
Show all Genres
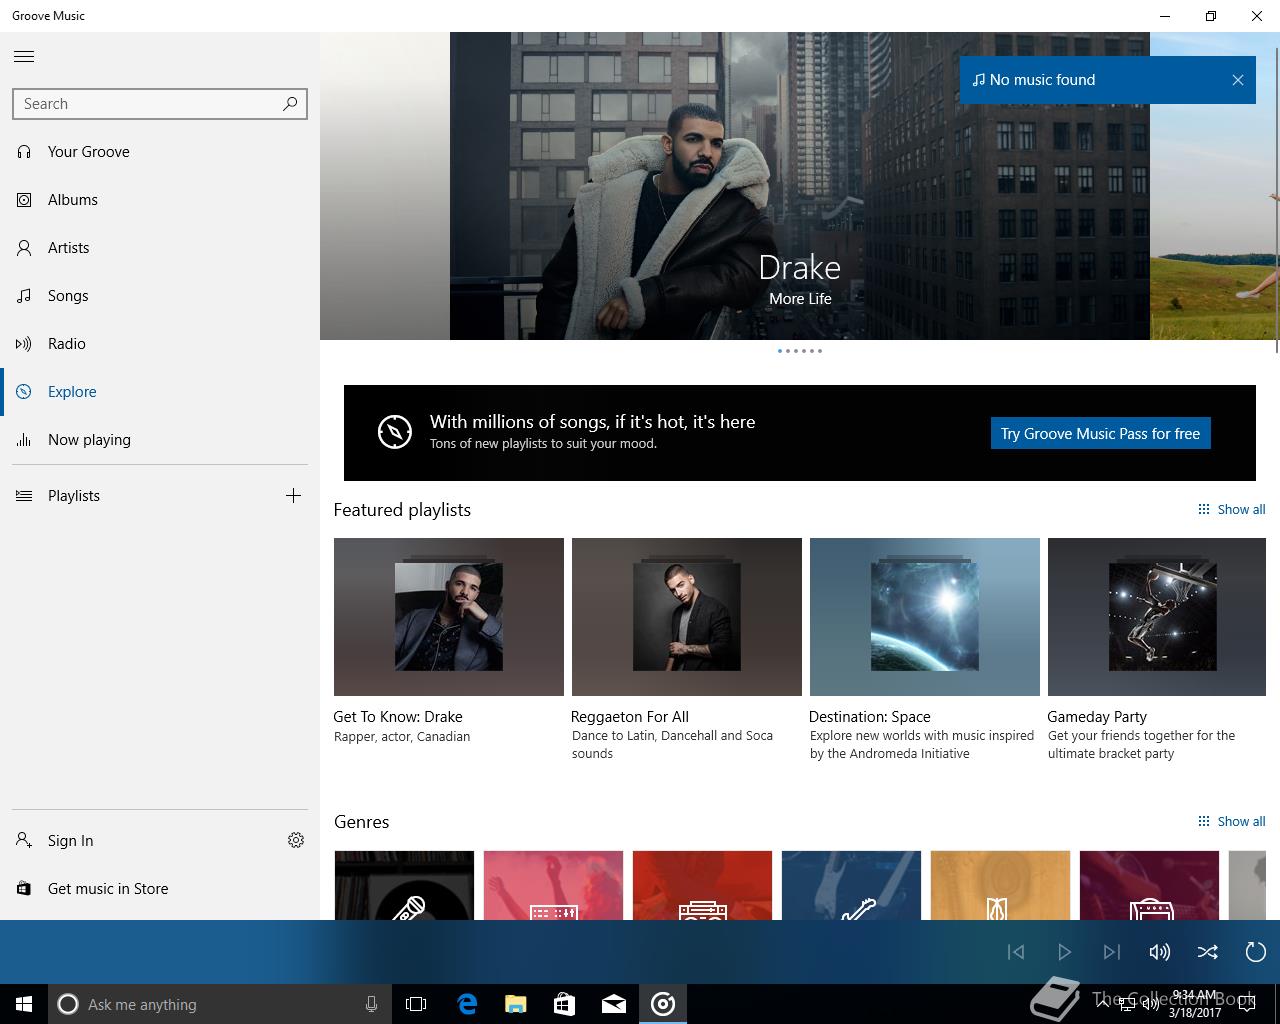point(1232,821)
